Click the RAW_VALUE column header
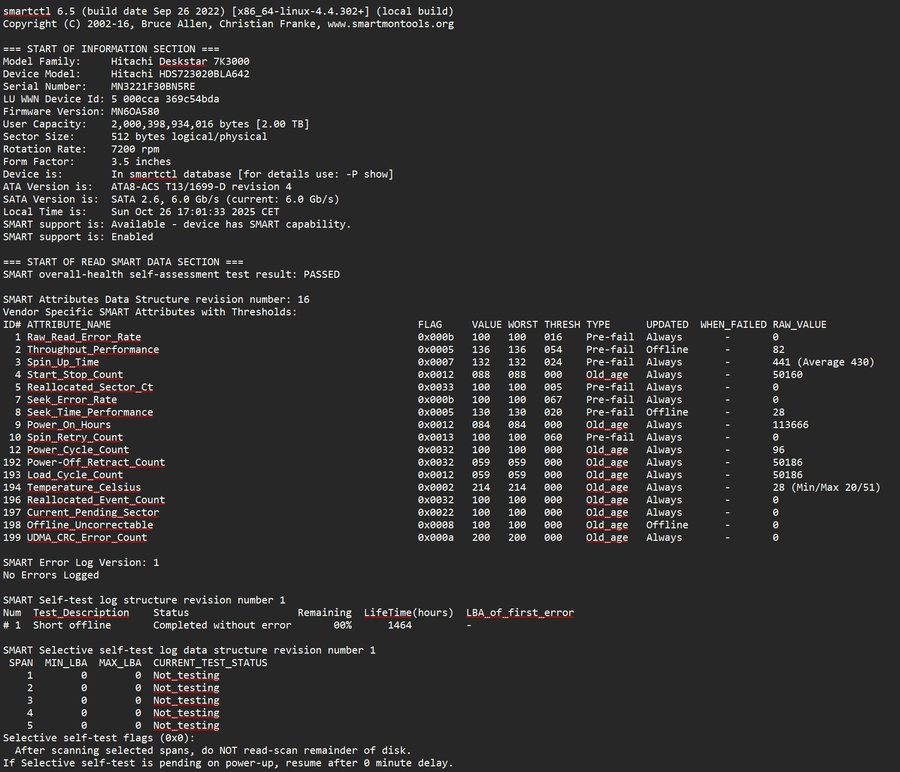The height and width of the screenshot is (772, 900). coord(799,325)
